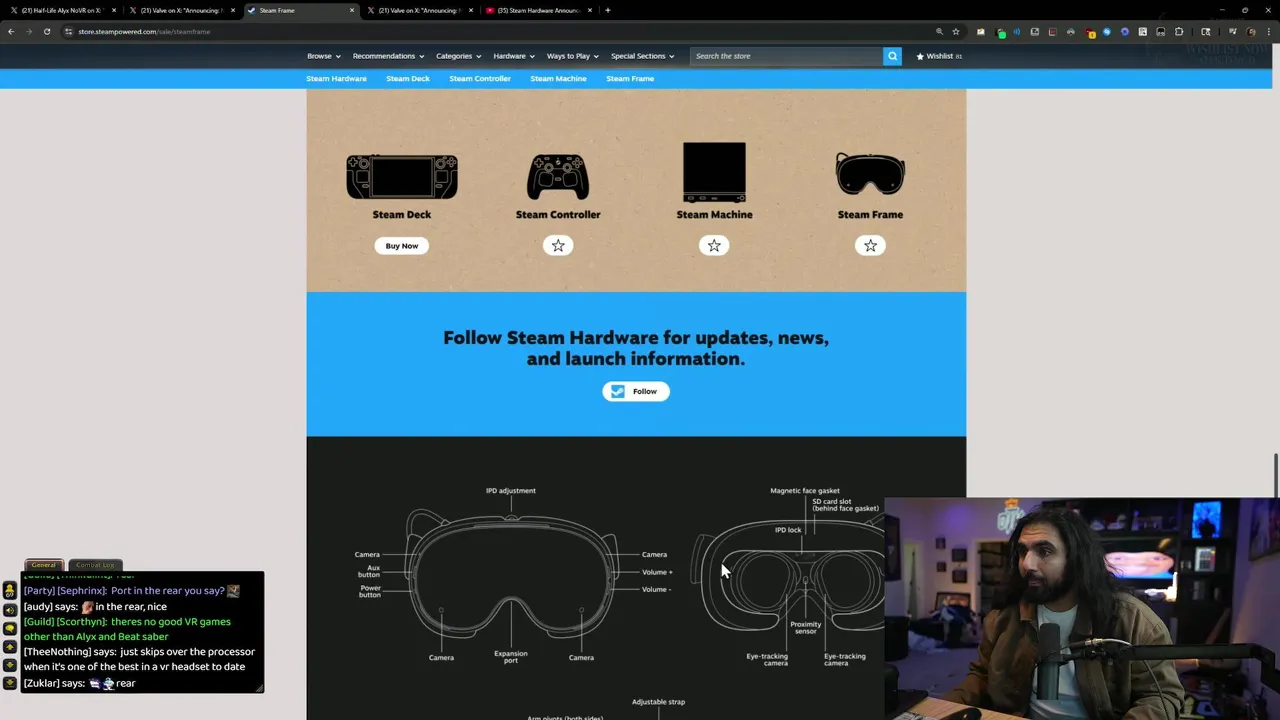Click the green badge extension icon
Viewport: 1280px width, 720px height.
1002,33
